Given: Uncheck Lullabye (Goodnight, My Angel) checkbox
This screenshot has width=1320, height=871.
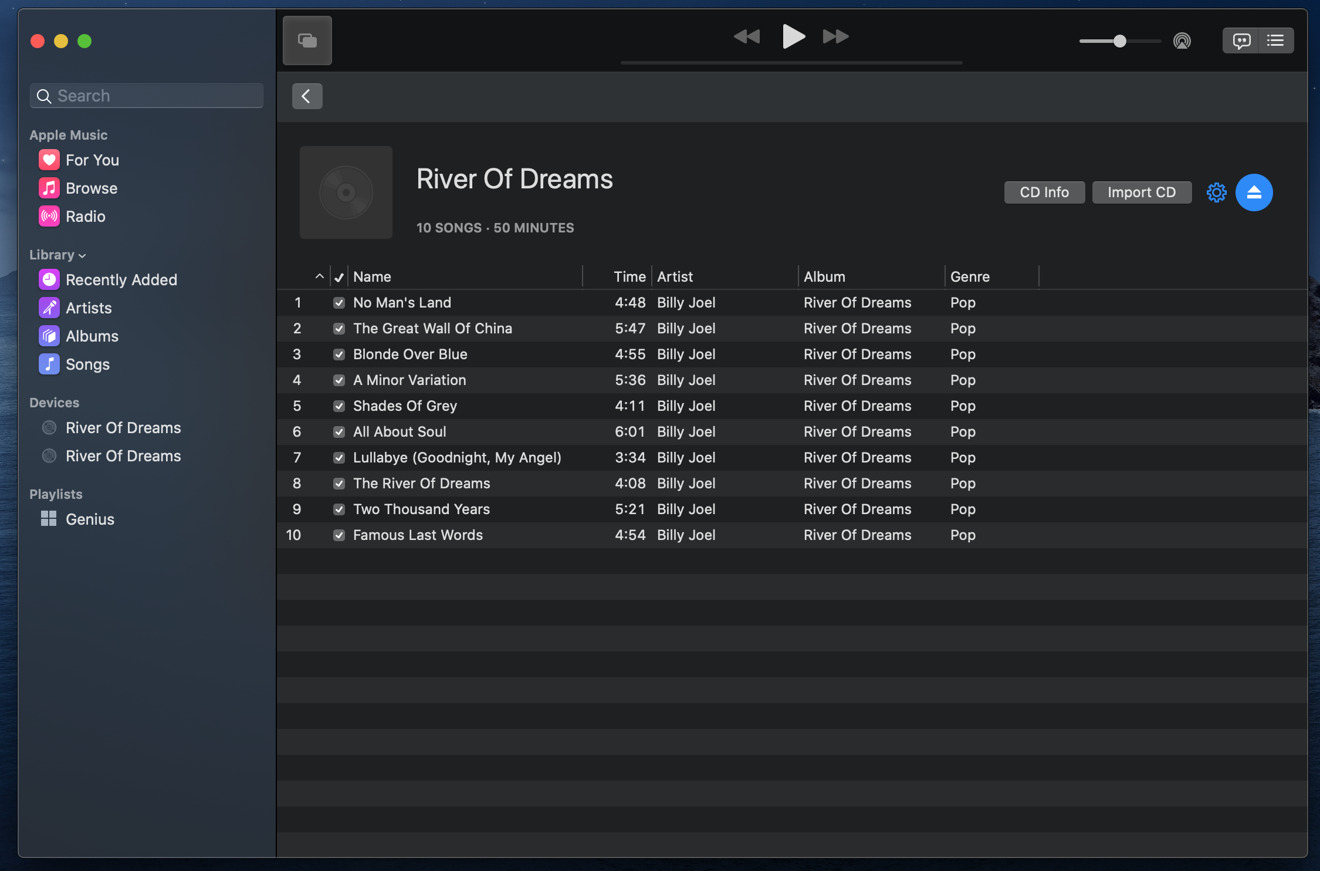Looking at the screenshot, I should pos(339,458).
